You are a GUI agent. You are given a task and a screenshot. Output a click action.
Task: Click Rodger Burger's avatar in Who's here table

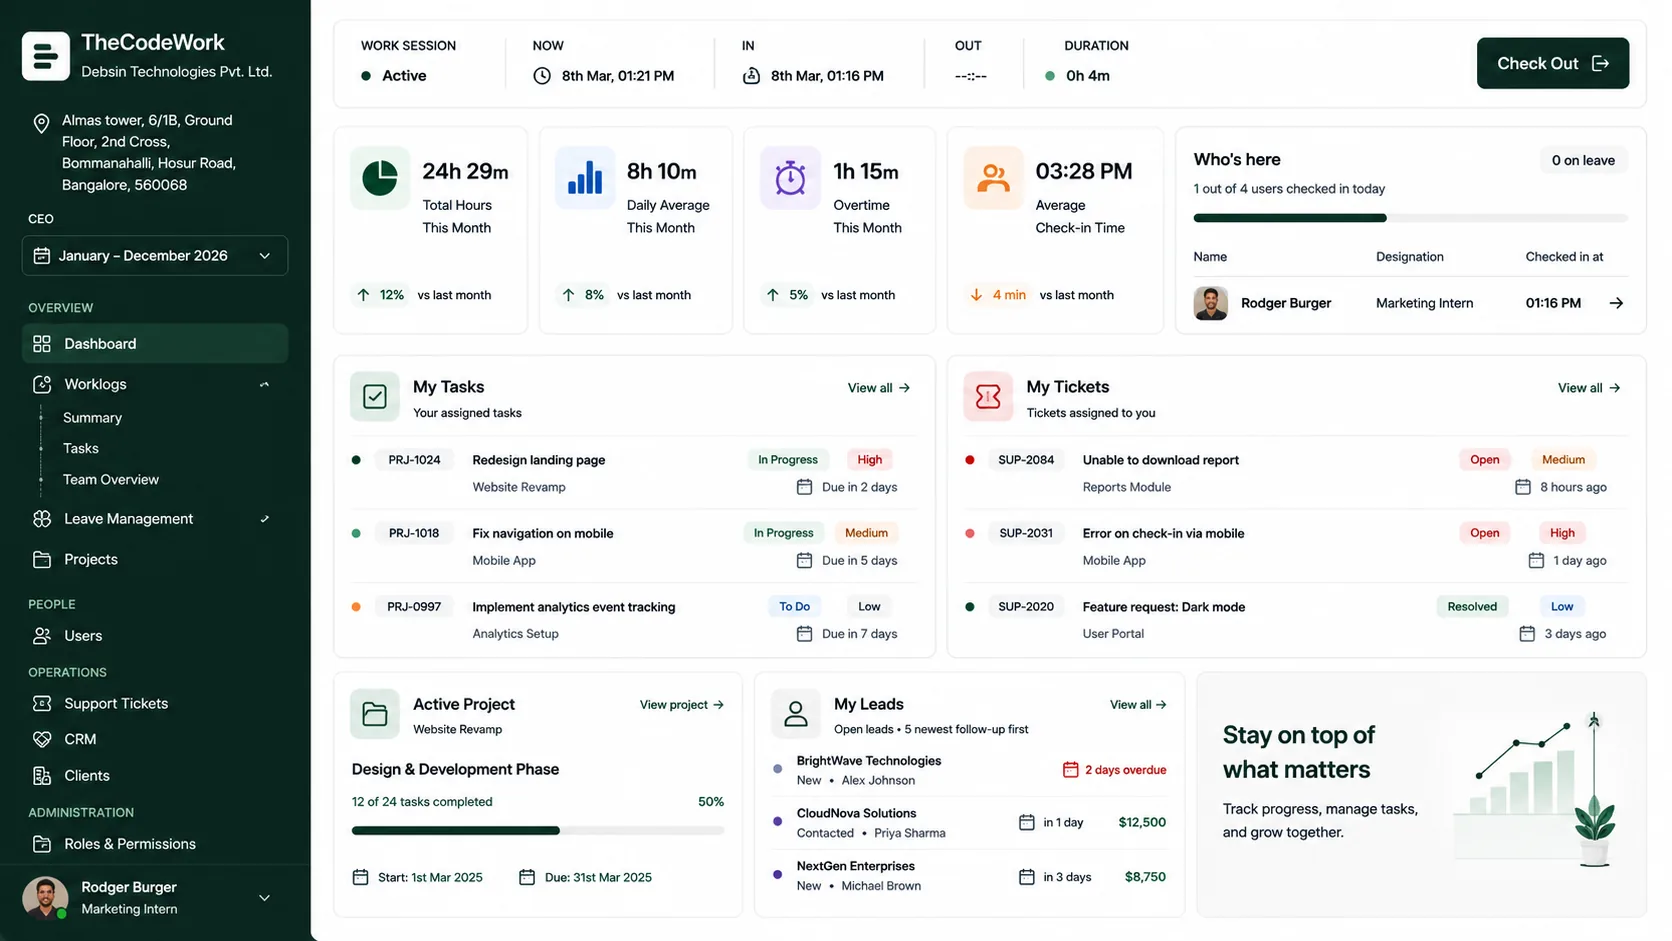(1210, 303)
